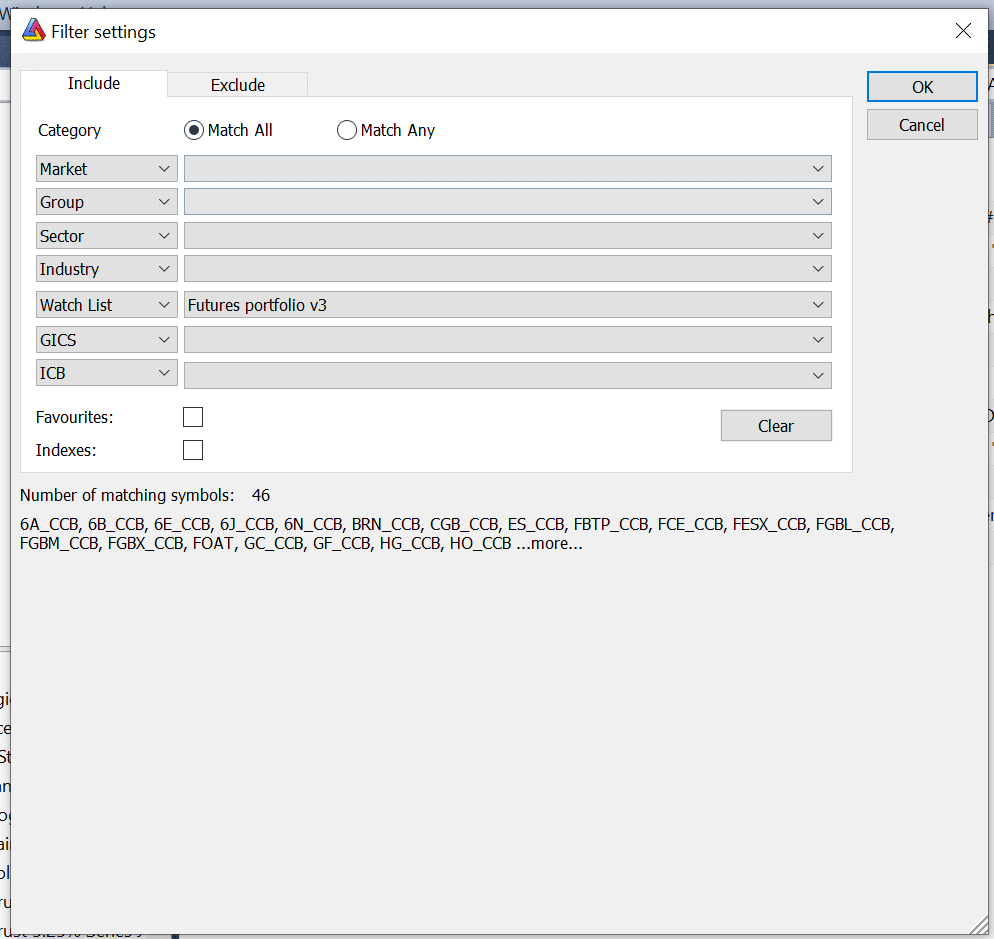Open the Industry category type dropdown

pos(106,269)
